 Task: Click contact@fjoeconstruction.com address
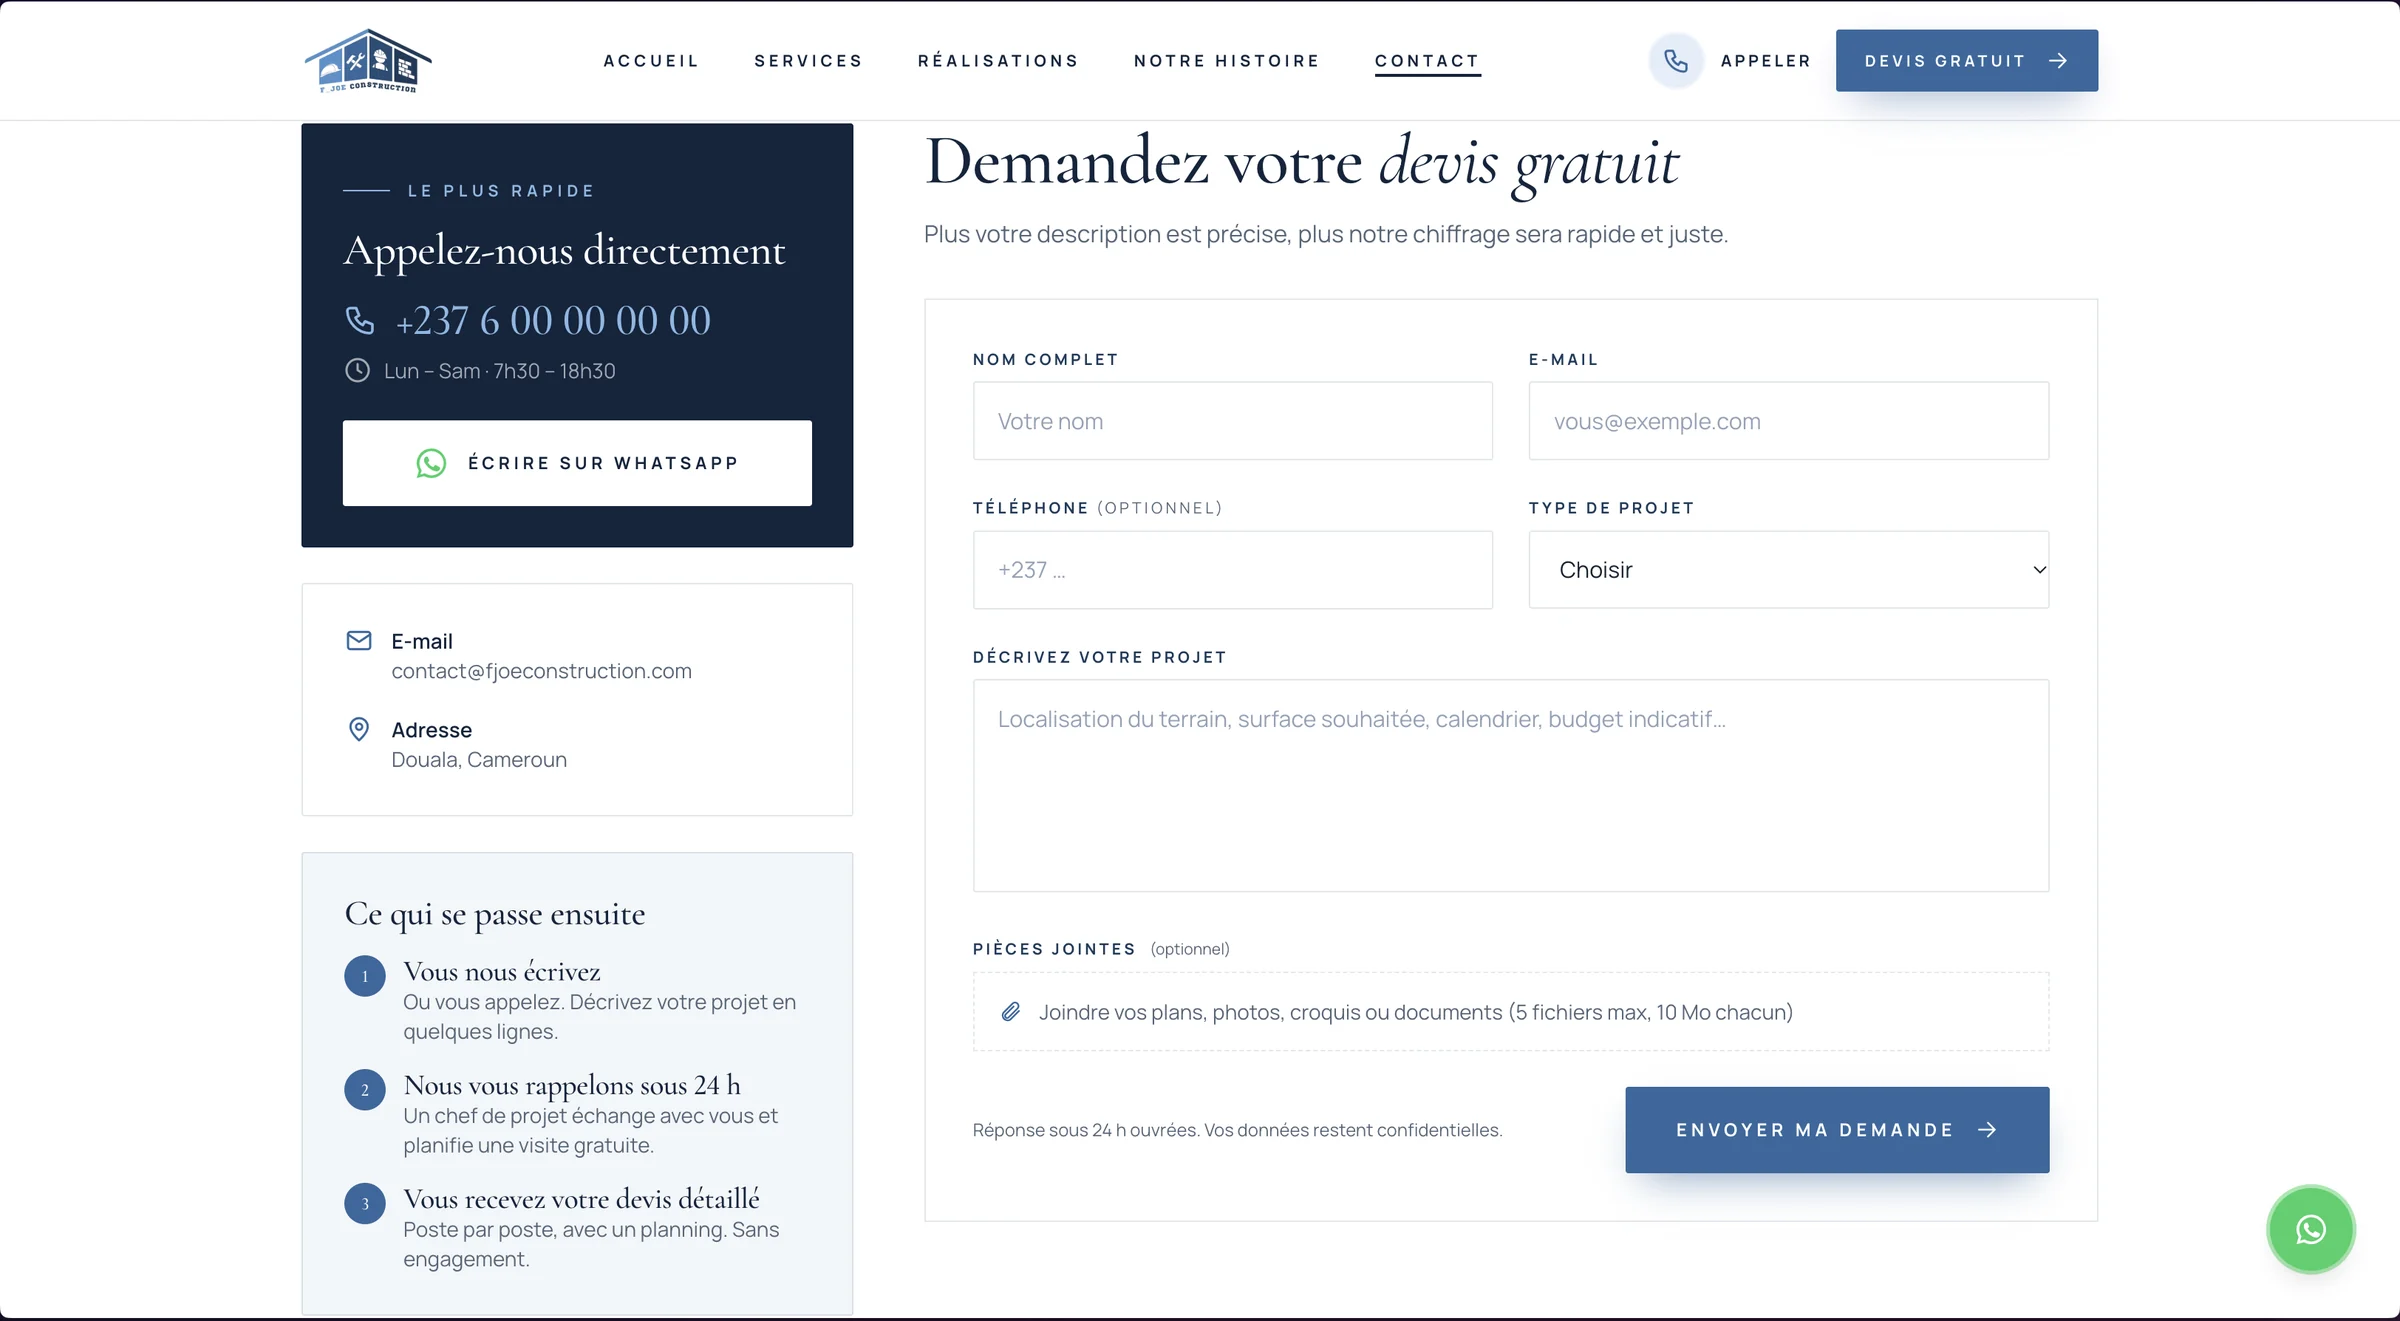[x=541, y=671]
